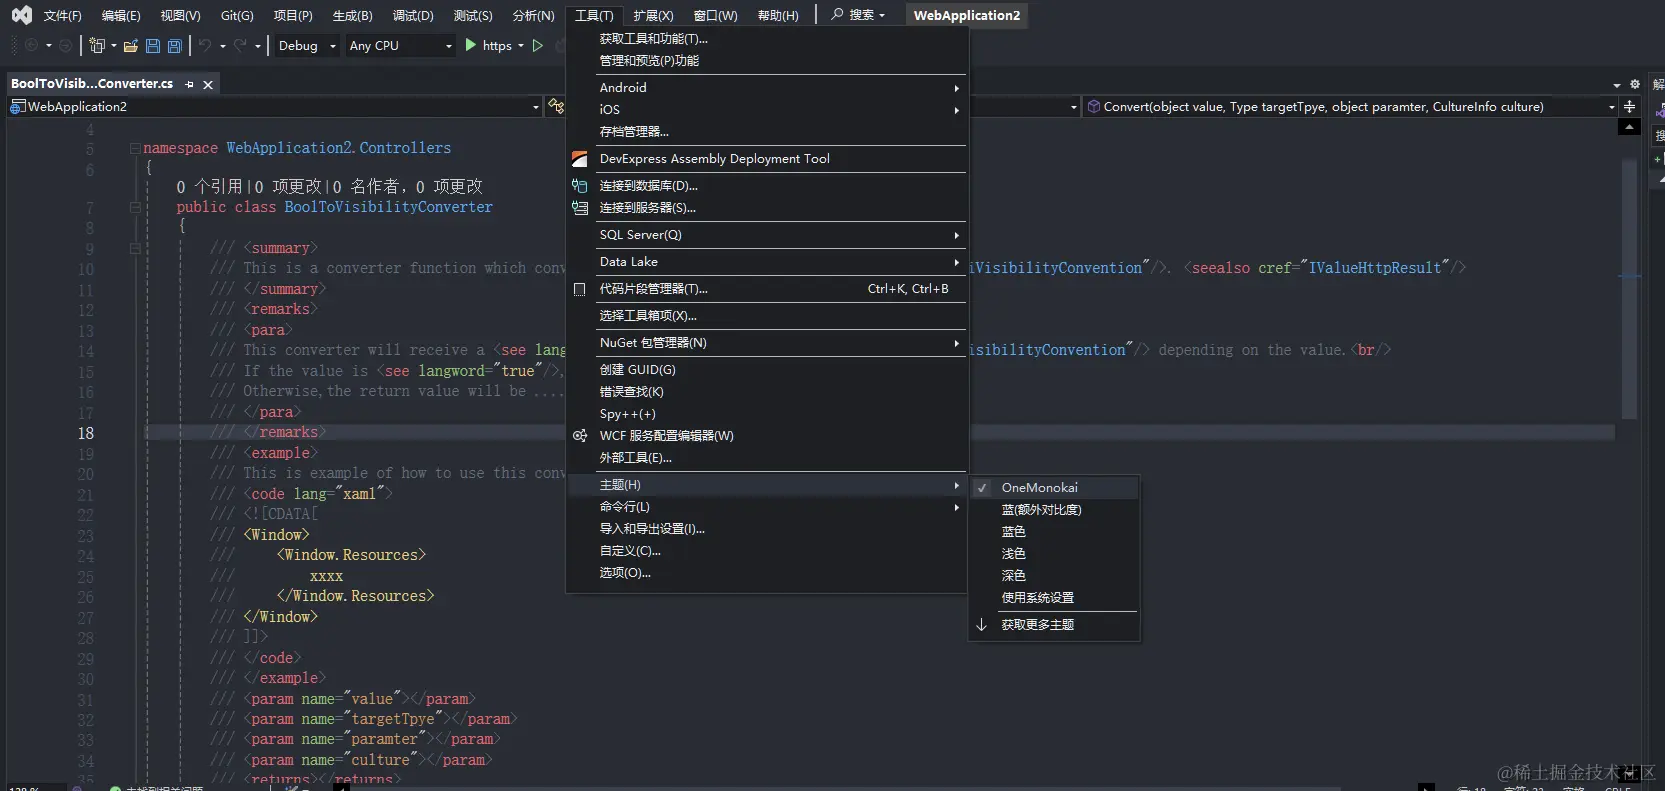
Task: Open the document tab list dropdown arrow
Action: coord(1617,85)
